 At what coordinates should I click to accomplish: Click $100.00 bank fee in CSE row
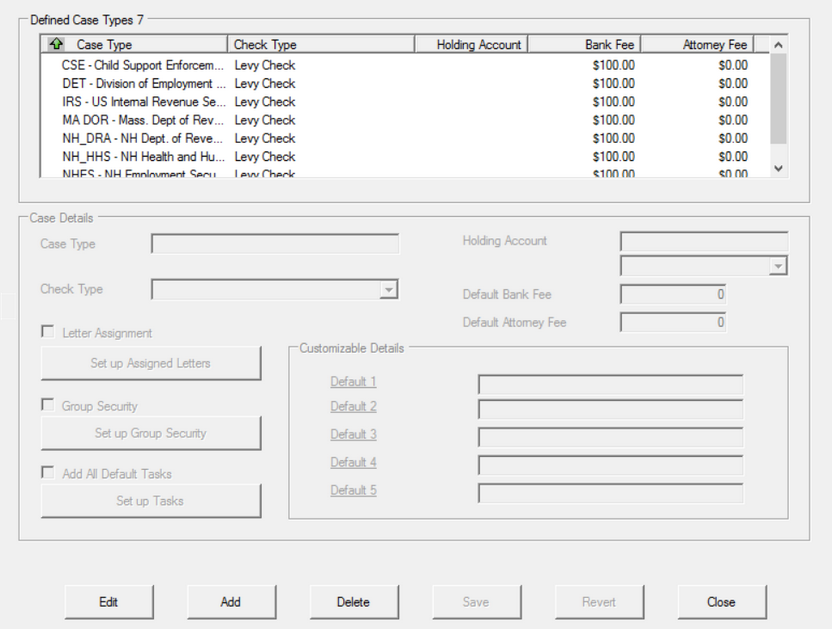(x=613, y=65)
